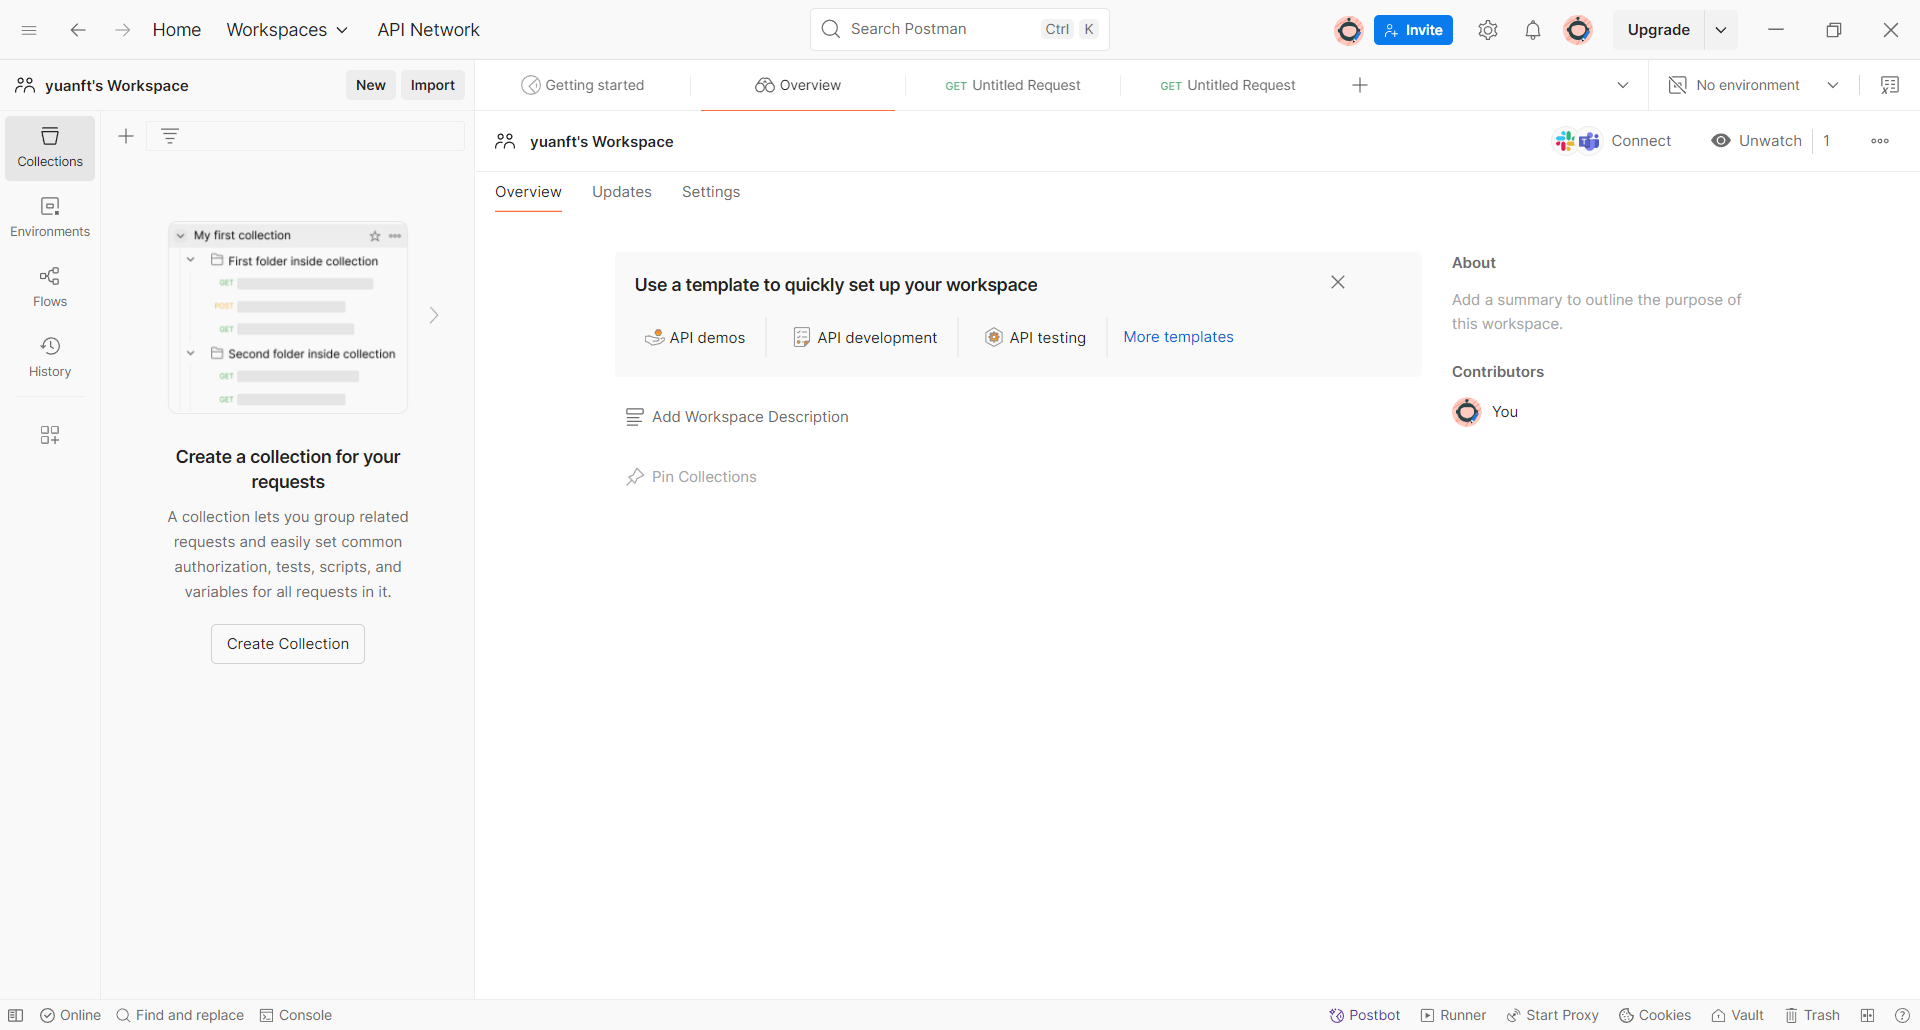The width and height of the screenshot is (1920, 1030).
Task: Click the plus to create new collection
Action: (x=126, y=136)
